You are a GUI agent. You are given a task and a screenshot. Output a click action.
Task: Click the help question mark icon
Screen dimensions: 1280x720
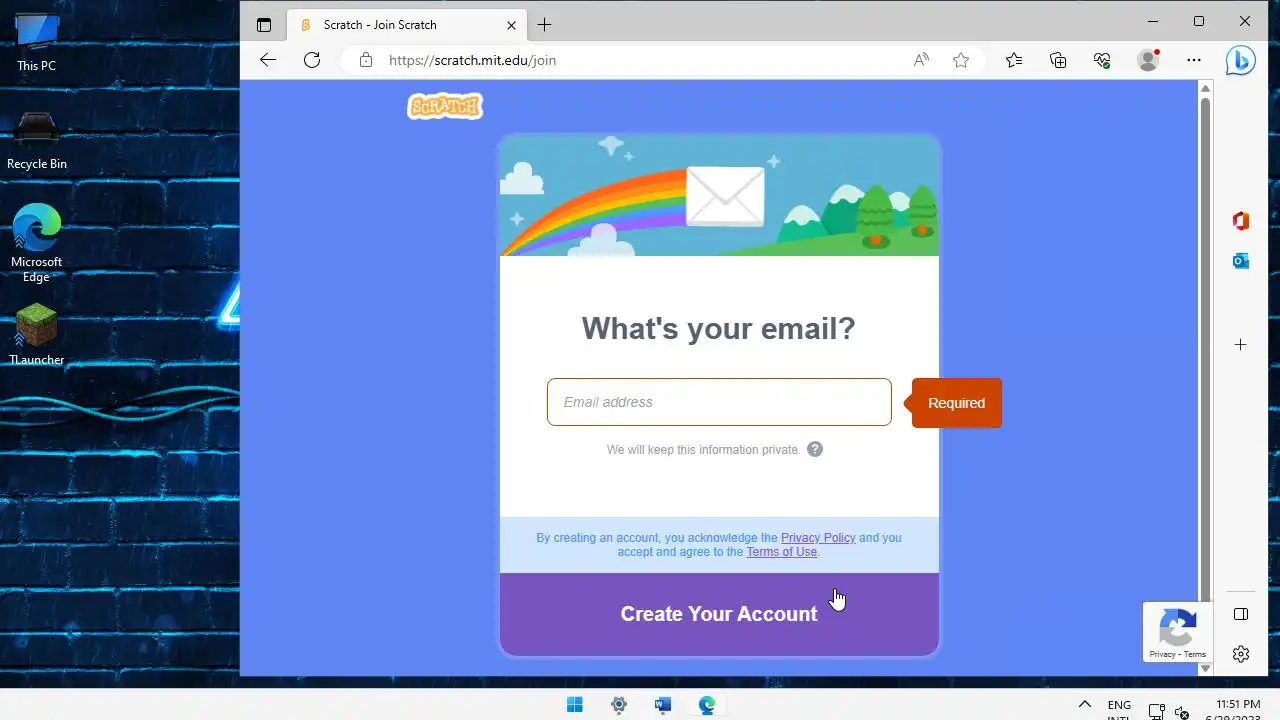click(815, 449)
